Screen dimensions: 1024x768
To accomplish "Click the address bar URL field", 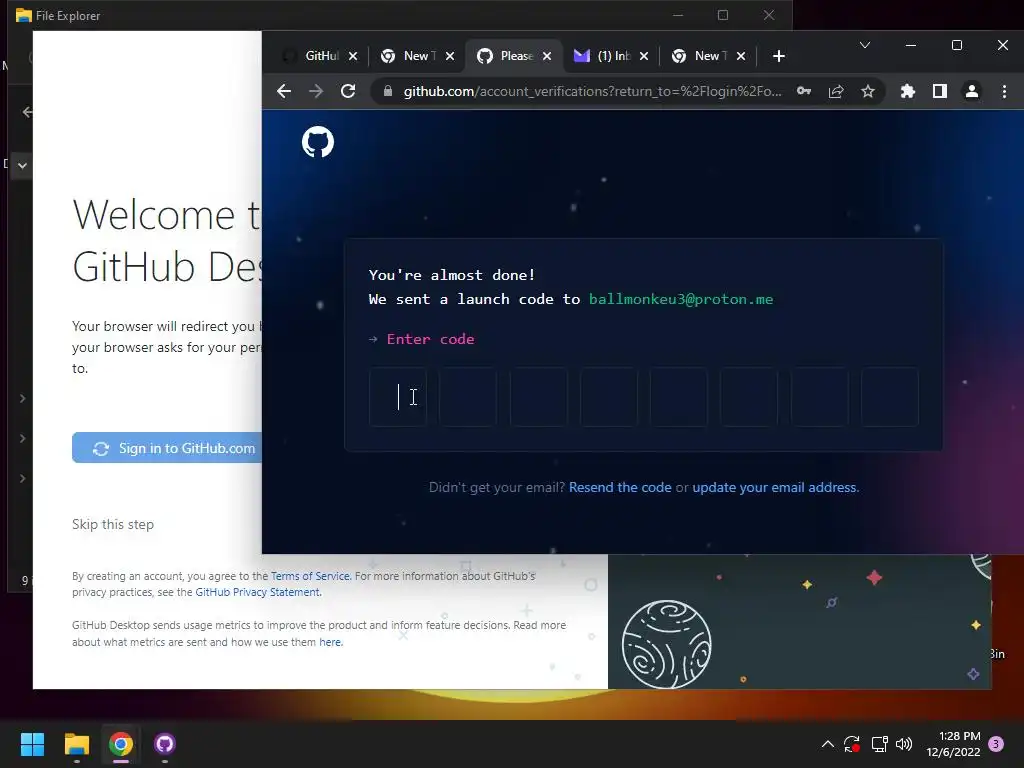I will (592, 91).
